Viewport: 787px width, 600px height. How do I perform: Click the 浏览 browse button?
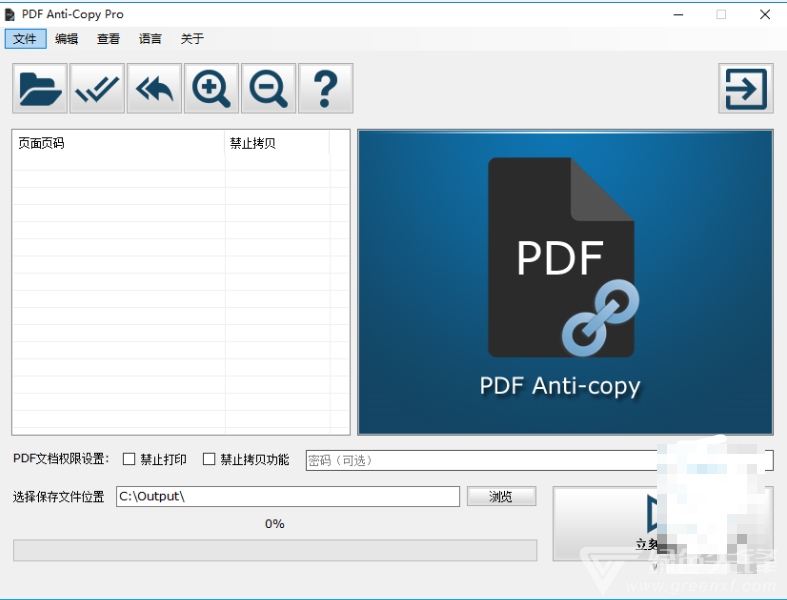pyautogui.click(x=501, y=497)
